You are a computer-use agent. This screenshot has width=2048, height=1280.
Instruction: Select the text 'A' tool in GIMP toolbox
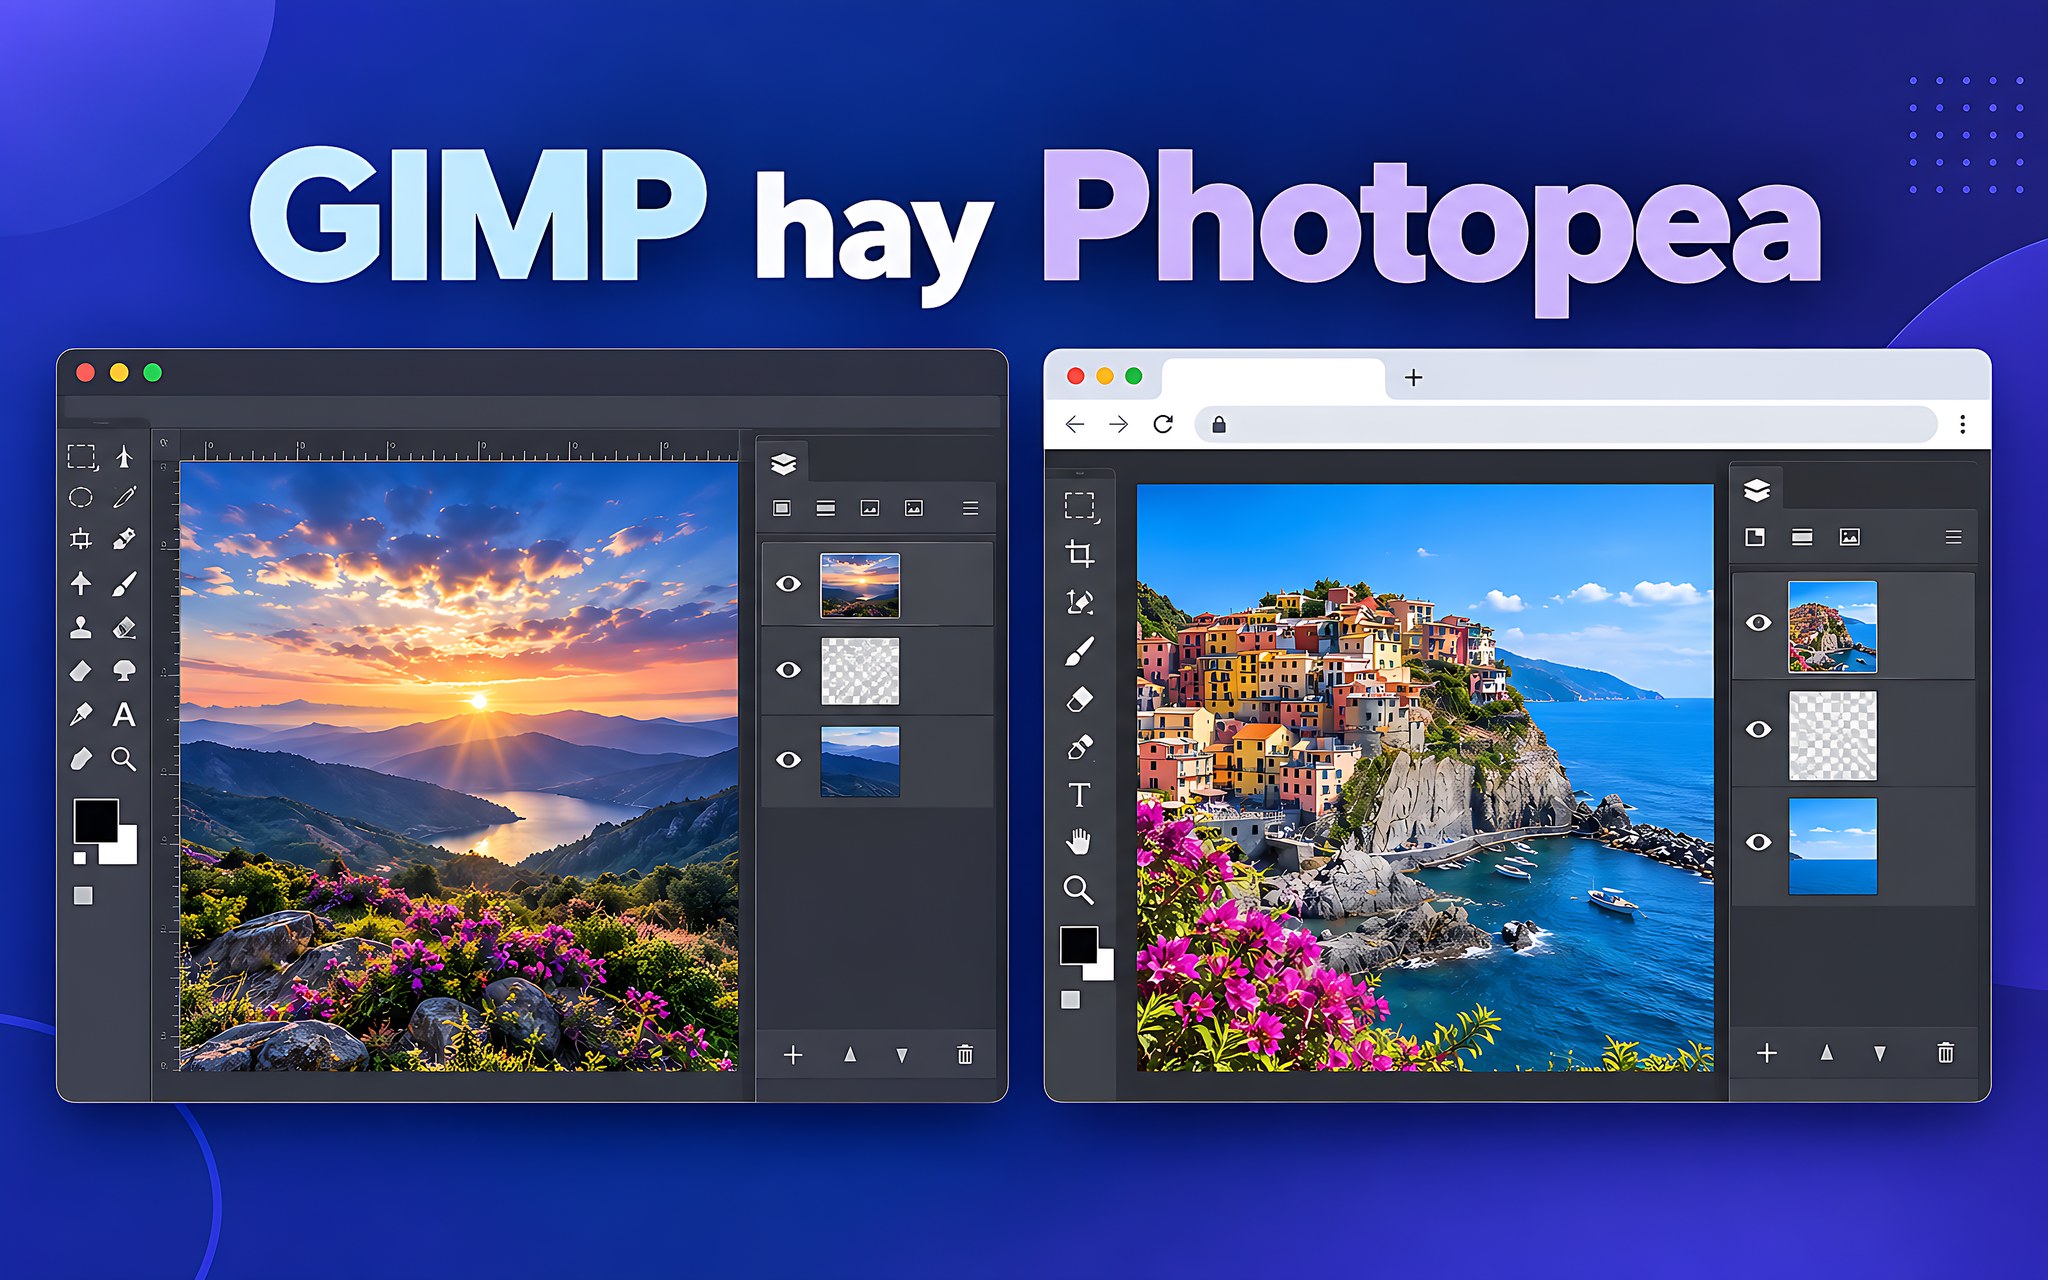coord(124,714)
